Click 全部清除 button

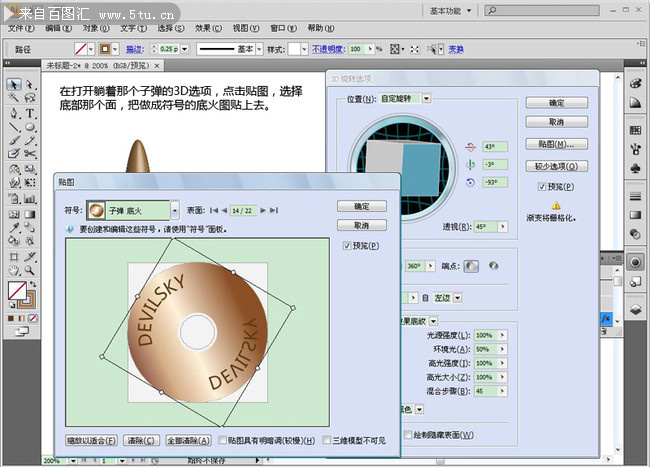coord(187,440)
